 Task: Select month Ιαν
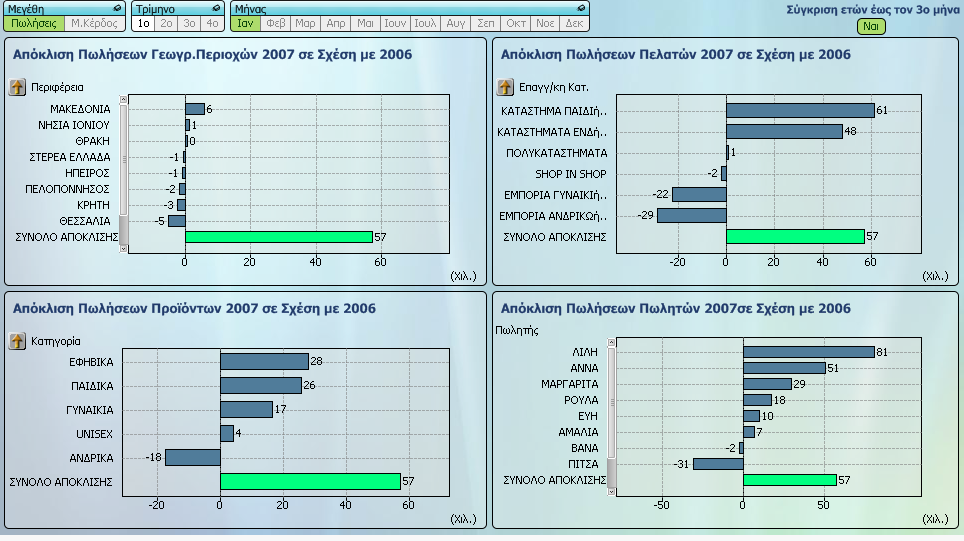[x=245, y=23]
